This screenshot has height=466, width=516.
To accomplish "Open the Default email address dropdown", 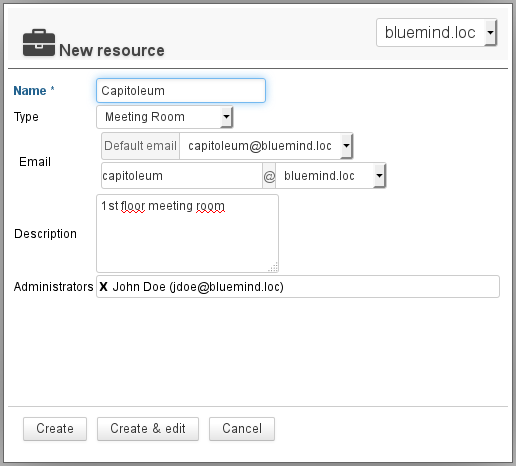I will pos(266,146).
